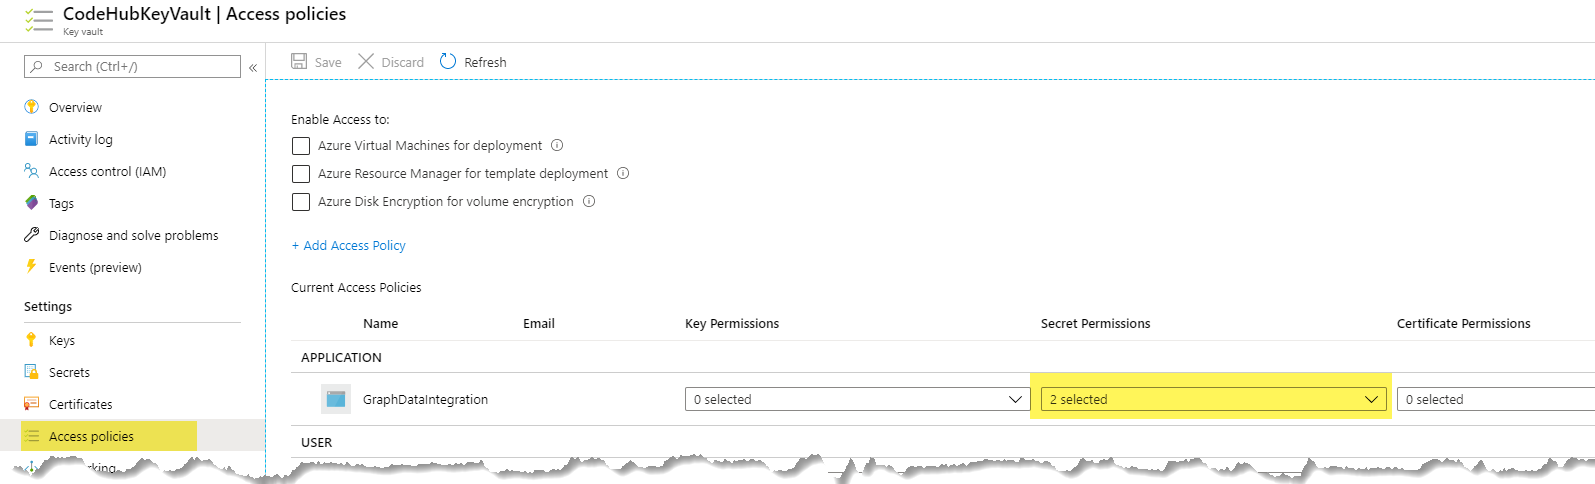Click the Search (Ctrl+/) input field

[x=132, y=66]
